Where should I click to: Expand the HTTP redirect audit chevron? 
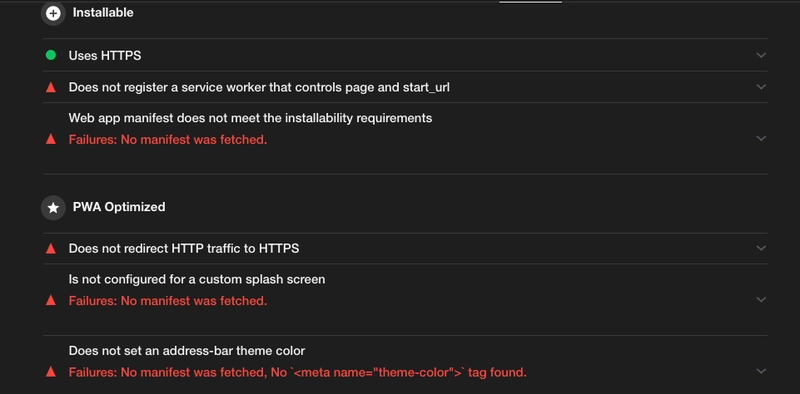761,248
